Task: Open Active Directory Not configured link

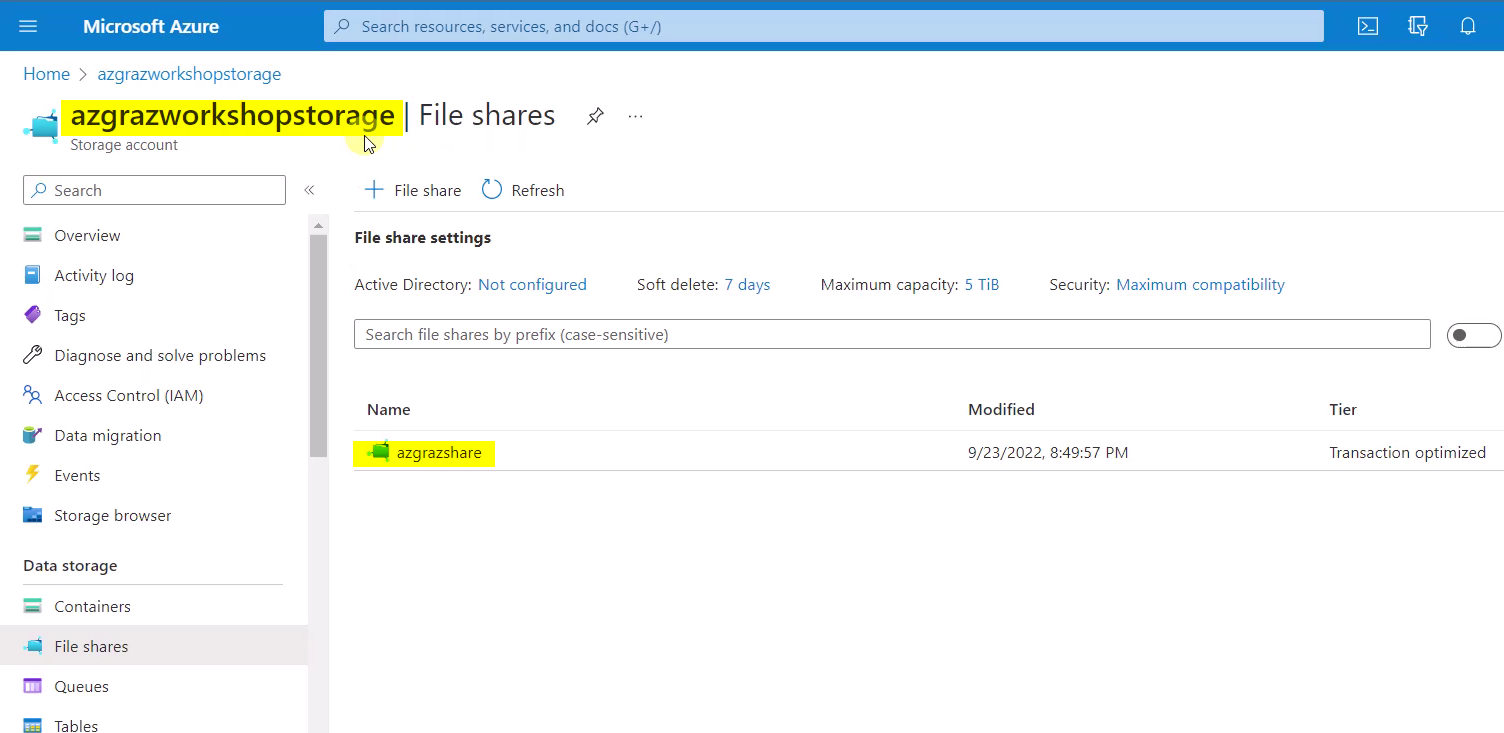Action: [x=532, y=285]
